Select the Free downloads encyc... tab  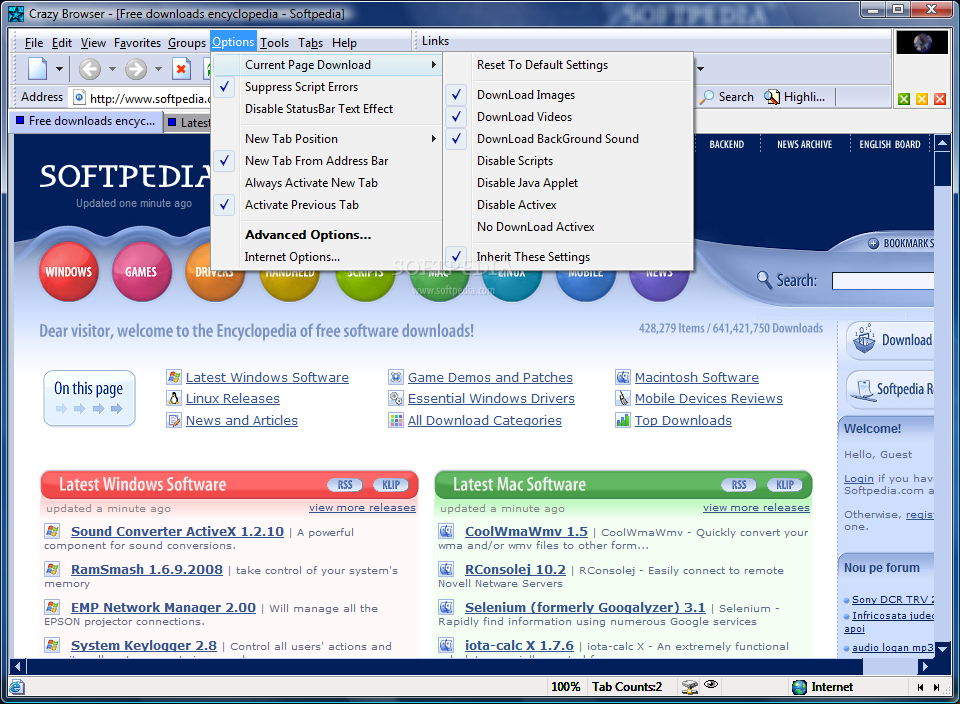(86, 121)
